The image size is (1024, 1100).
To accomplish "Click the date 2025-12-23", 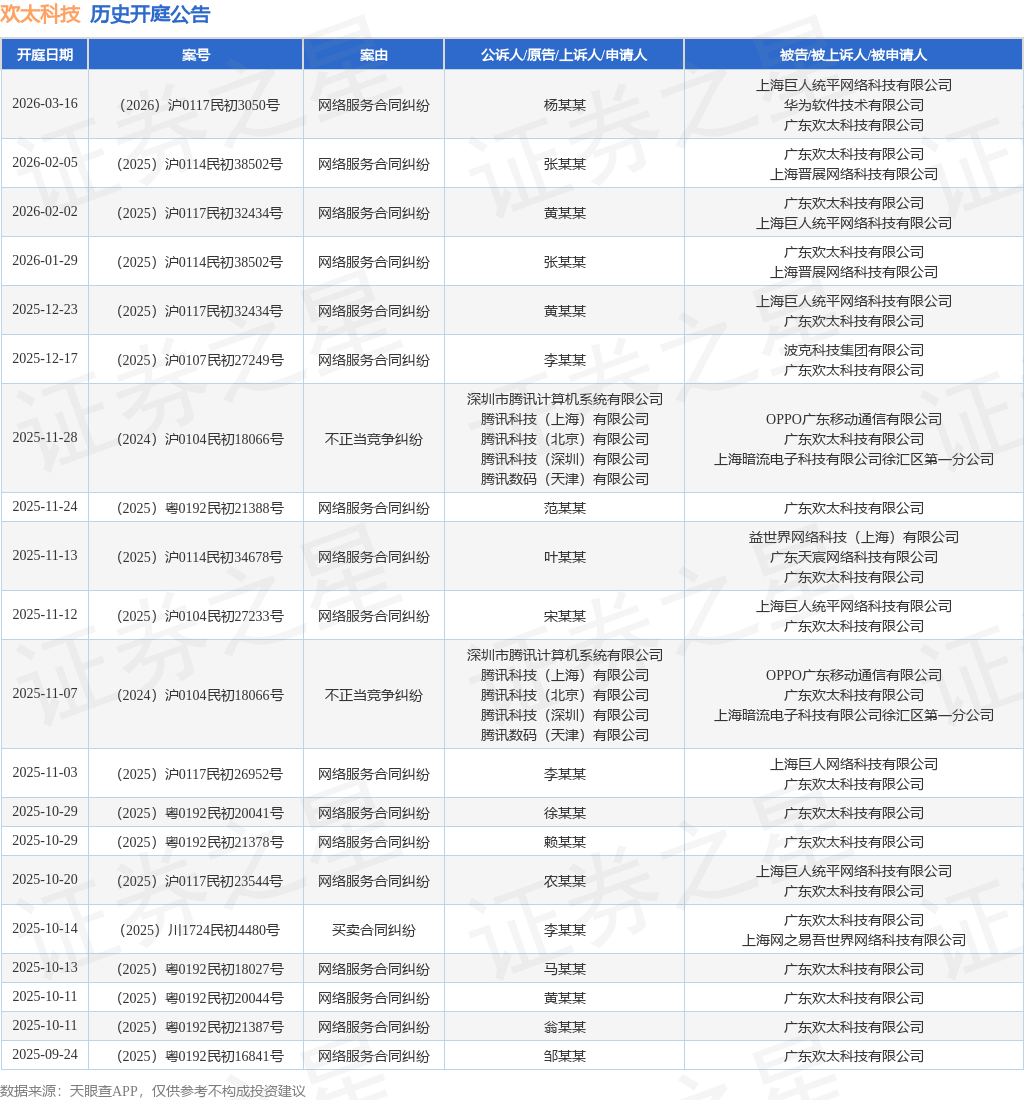I will coord(45,309).
